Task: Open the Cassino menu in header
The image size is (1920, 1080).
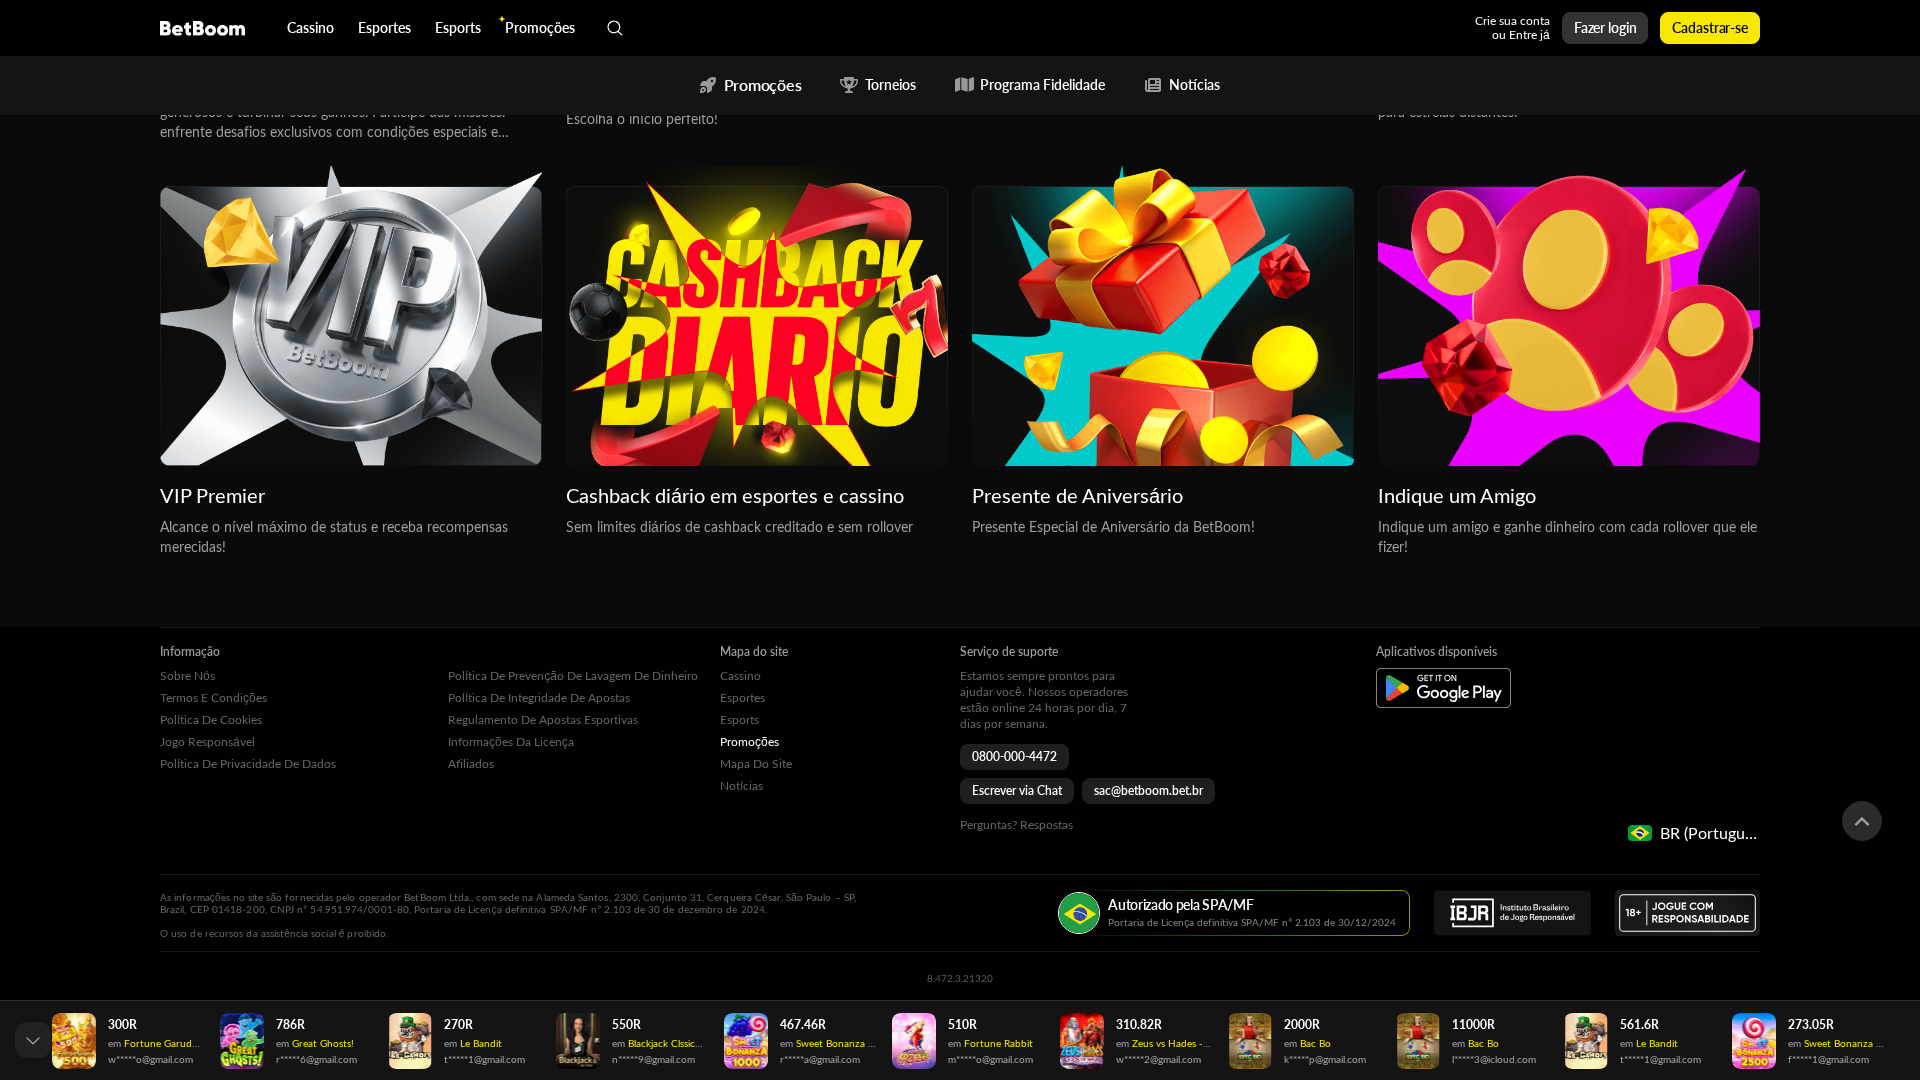Action: (x=310, y=28)
